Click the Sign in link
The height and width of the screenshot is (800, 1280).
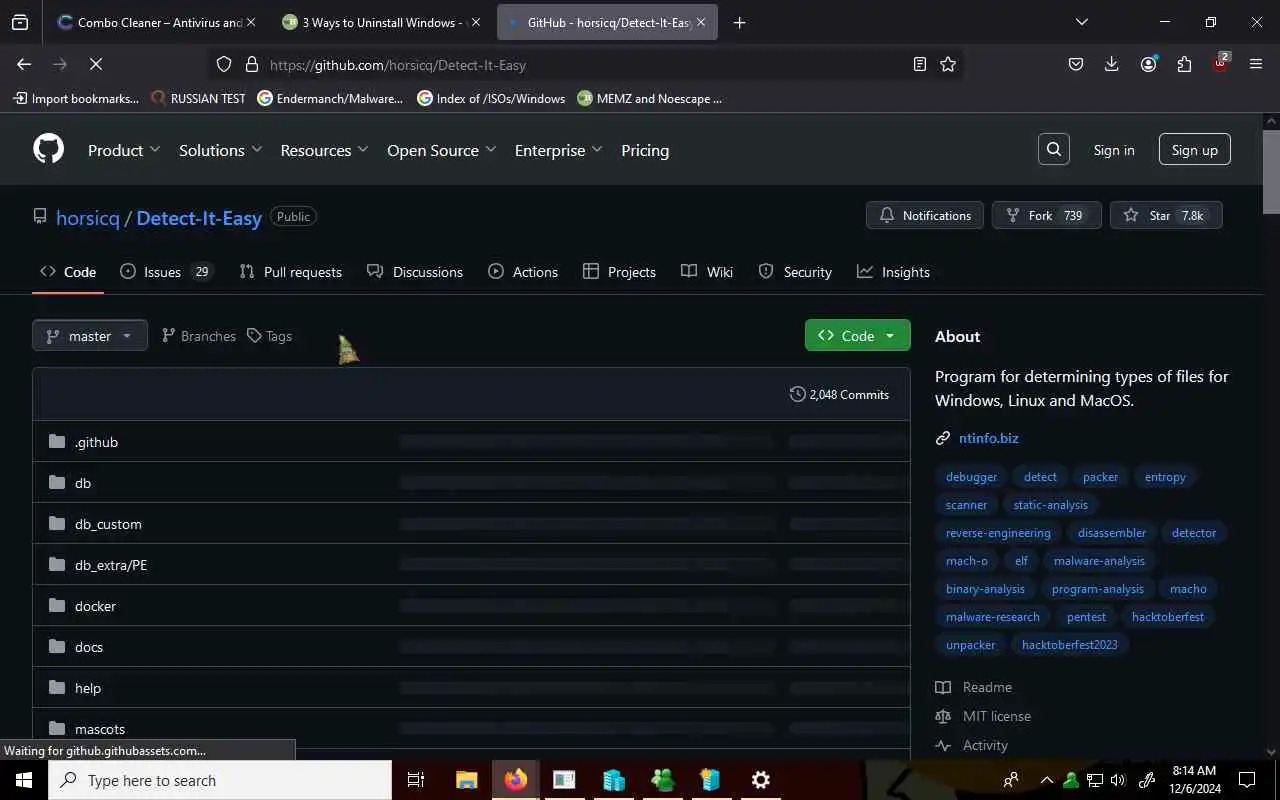point(1114,150)
